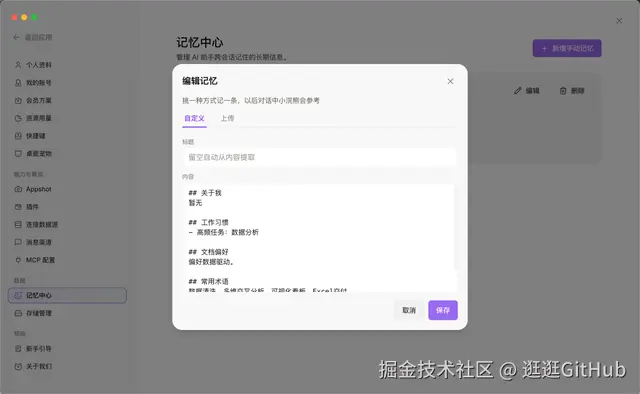This screenshot has width=640, height=394.
Task: Switch to the 上传 tab
Action: pos(227,118)
